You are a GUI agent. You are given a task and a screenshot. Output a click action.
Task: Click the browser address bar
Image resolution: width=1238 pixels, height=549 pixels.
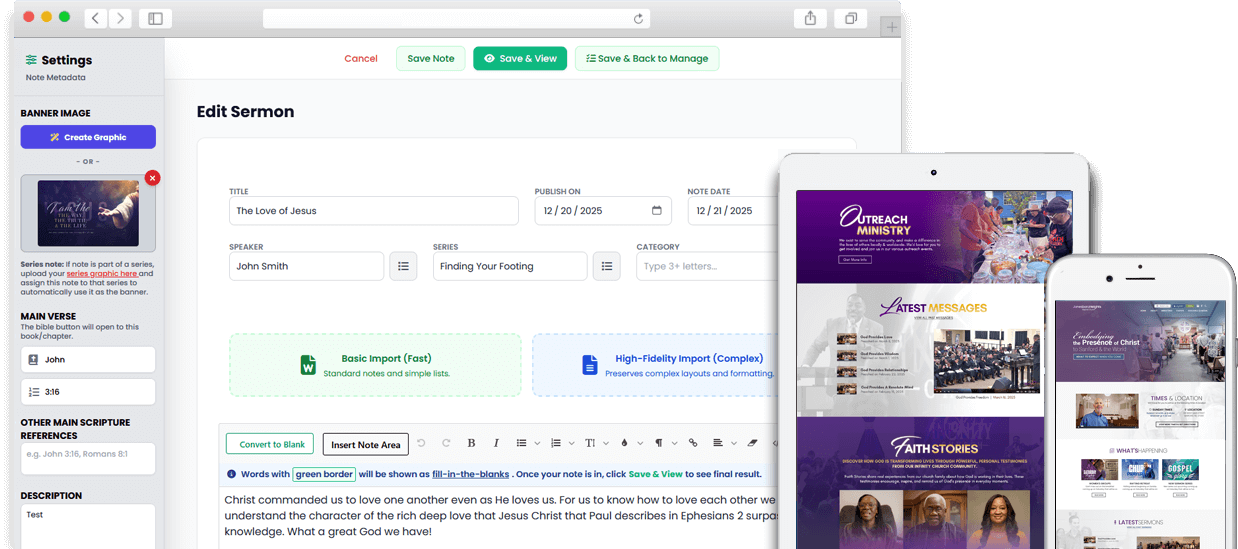coord(456,18)
